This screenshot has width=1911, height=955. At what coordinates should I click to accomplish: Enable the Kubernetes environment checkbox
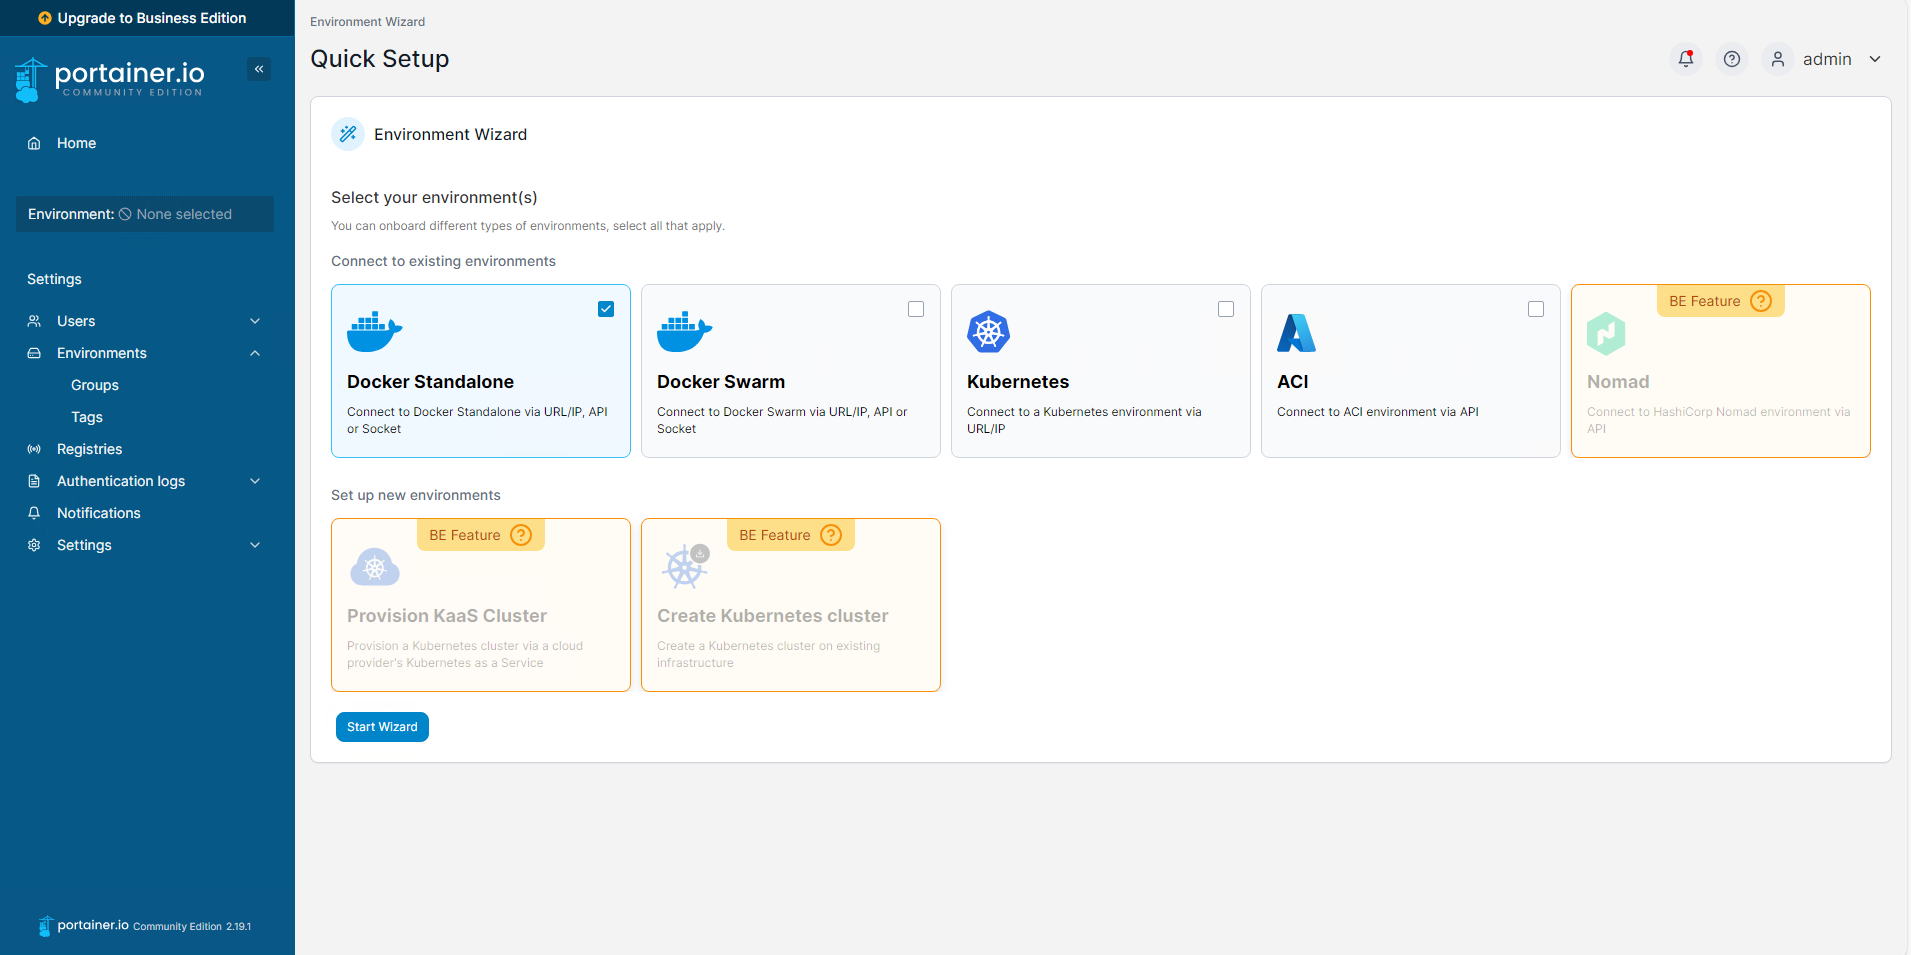click(x=1226, y=309)
